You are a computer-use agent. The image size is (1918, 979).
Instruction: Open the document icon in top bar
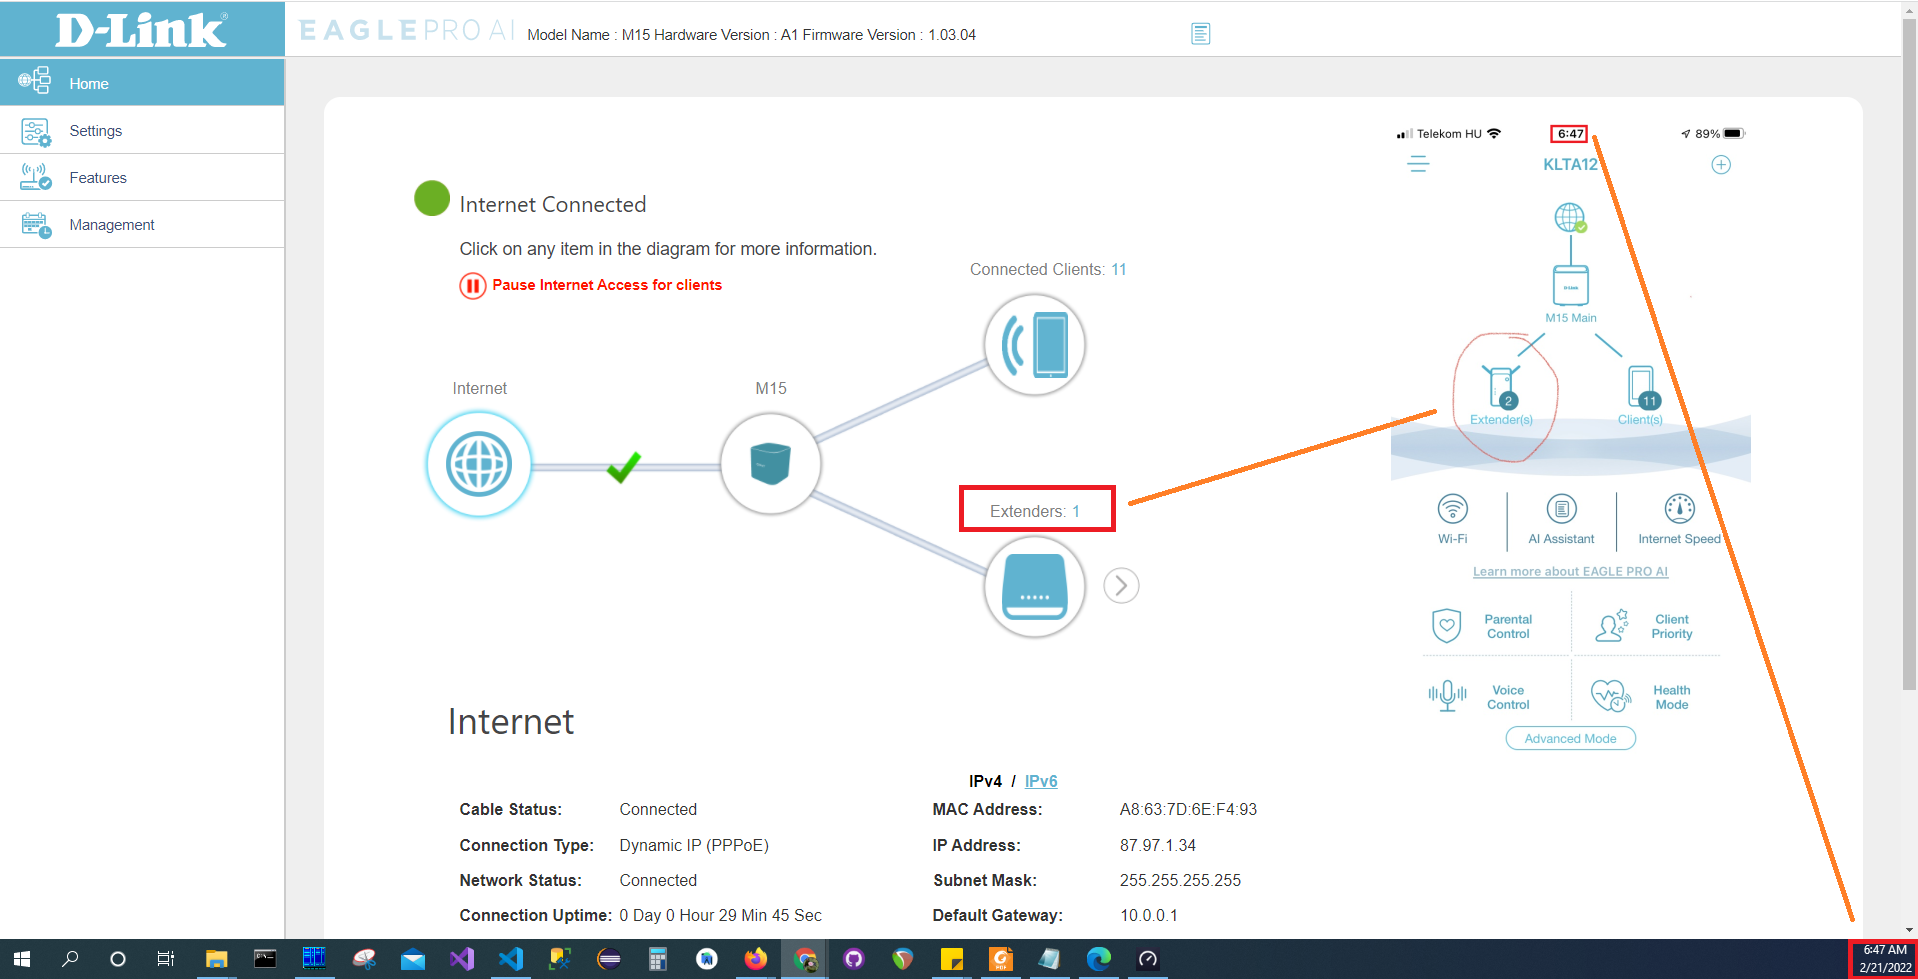coord(1201,34)
